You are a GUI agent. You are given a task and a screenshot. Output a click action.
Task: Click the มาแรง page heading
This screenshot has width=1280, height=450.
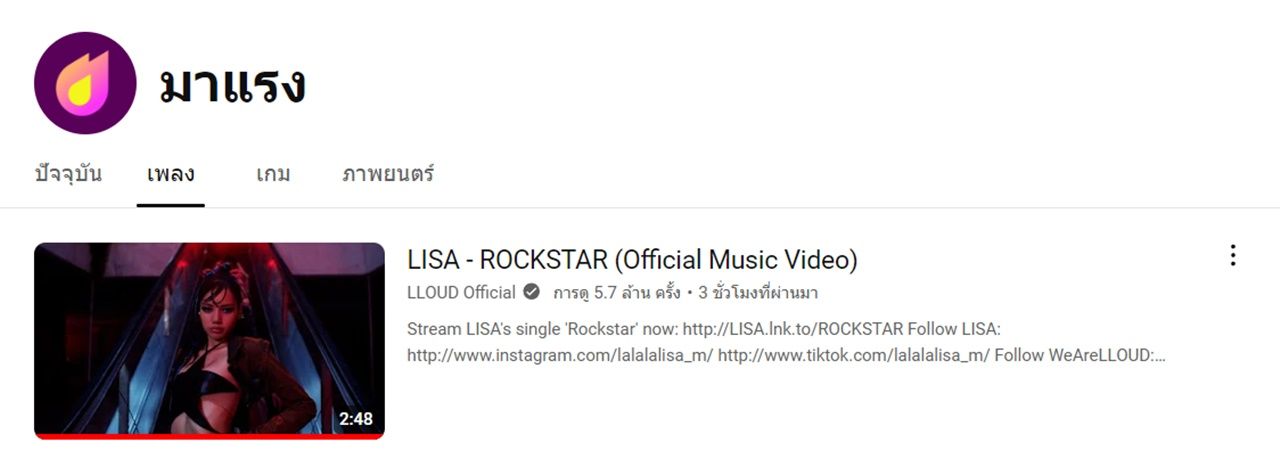(x=232, y=85)
